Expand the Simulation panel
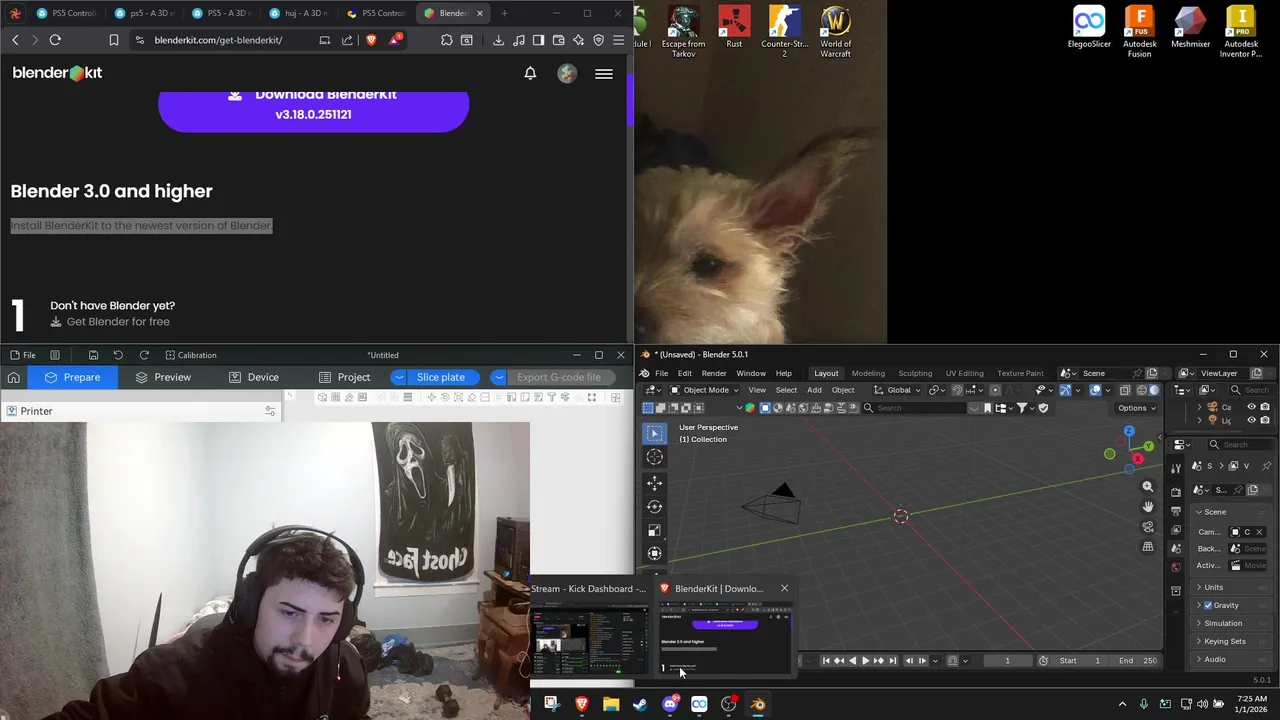This screenshot has height=720, width=1280. point(1223,623)
